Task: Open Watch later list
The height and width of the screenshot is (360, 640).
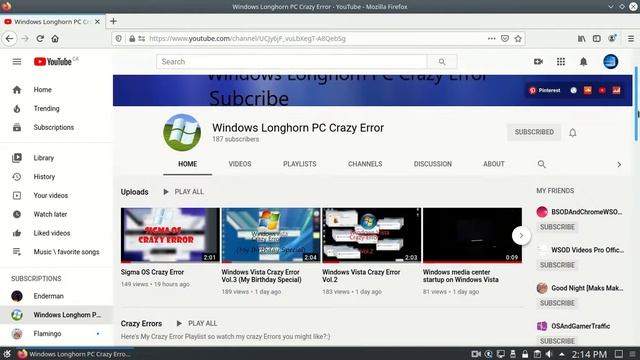Action: coord(56,214)
